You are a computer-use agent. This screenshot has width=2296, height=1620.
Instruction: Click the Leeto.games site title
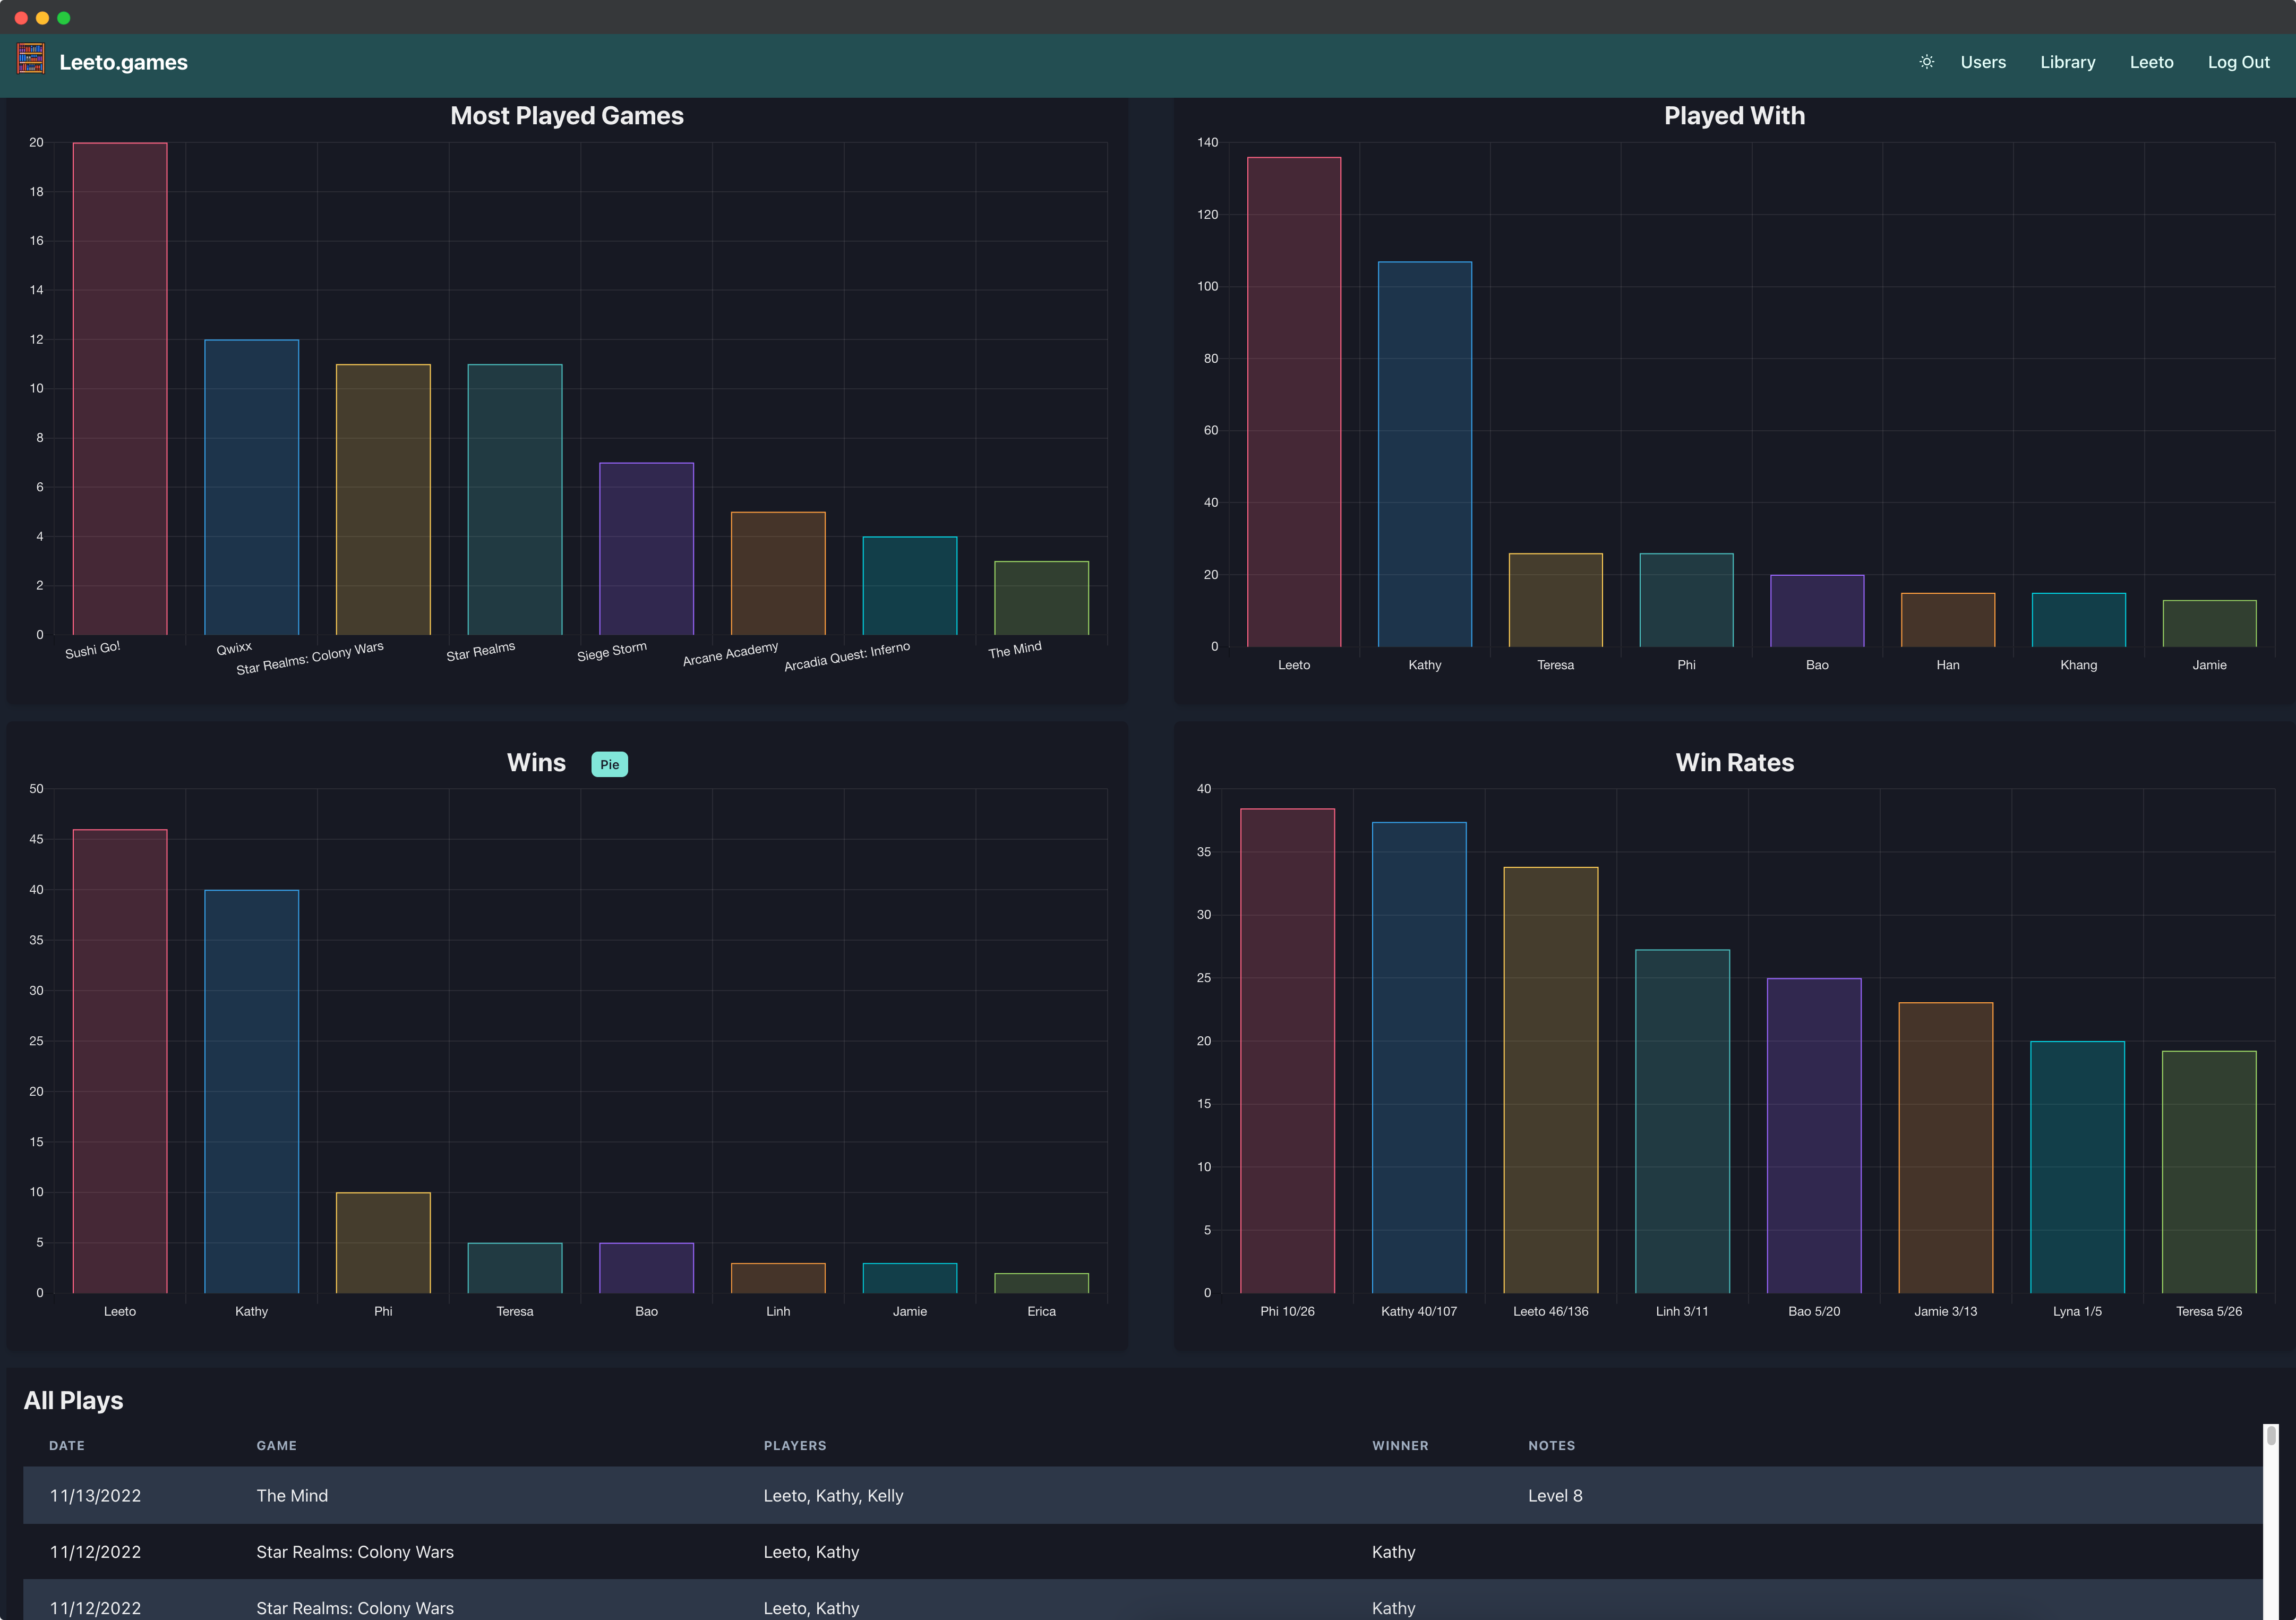[123, 62]
